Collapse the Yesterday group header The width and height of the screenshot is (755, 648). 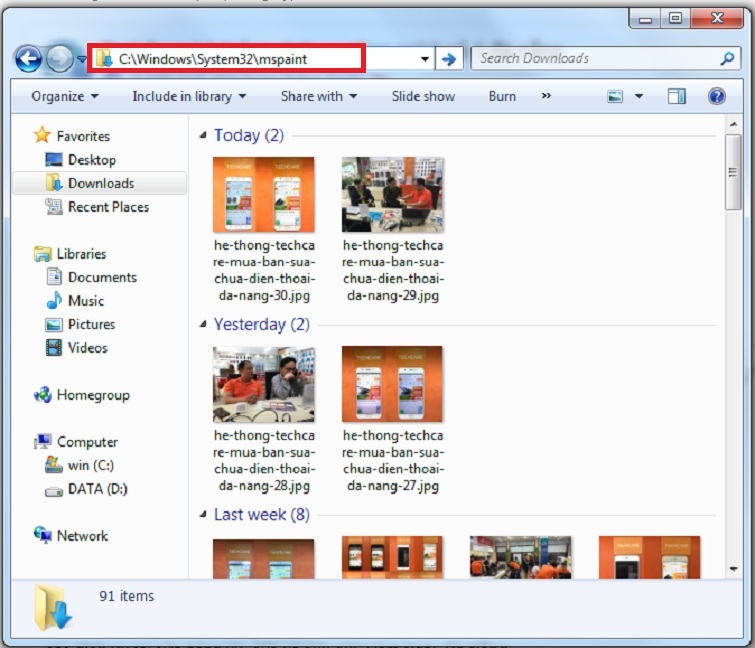point(204,325)
